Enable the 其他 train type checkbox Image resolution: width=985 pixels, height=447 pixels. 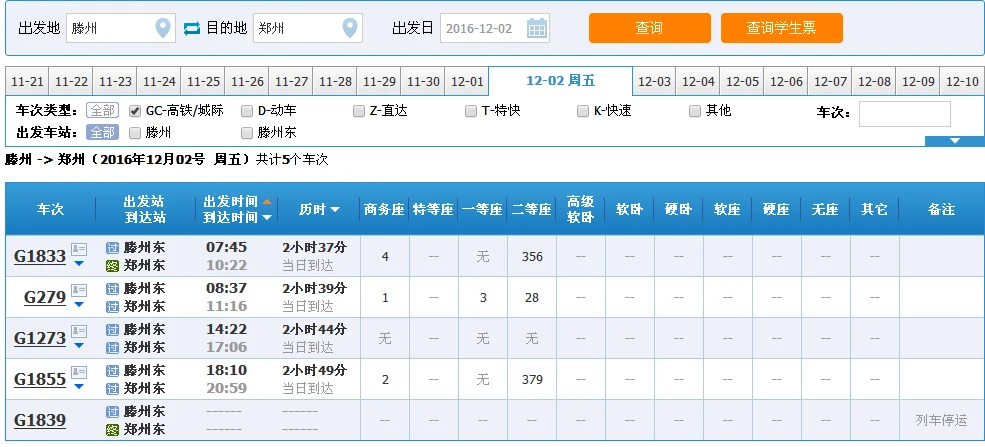pyautogui.click(x=695, y=111)
